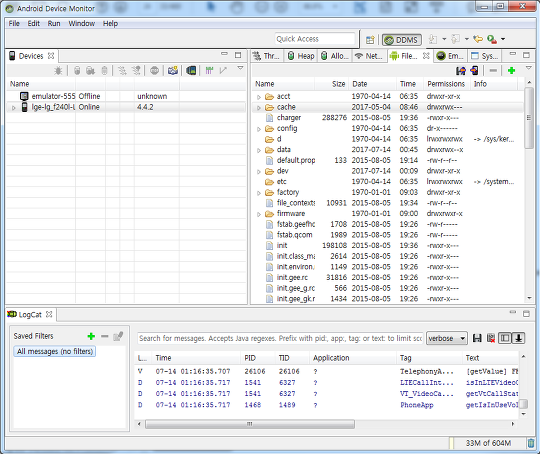Expand the cache folder
Screen dimensions: 540x454
pyautogui.click(x=259, y=108)
